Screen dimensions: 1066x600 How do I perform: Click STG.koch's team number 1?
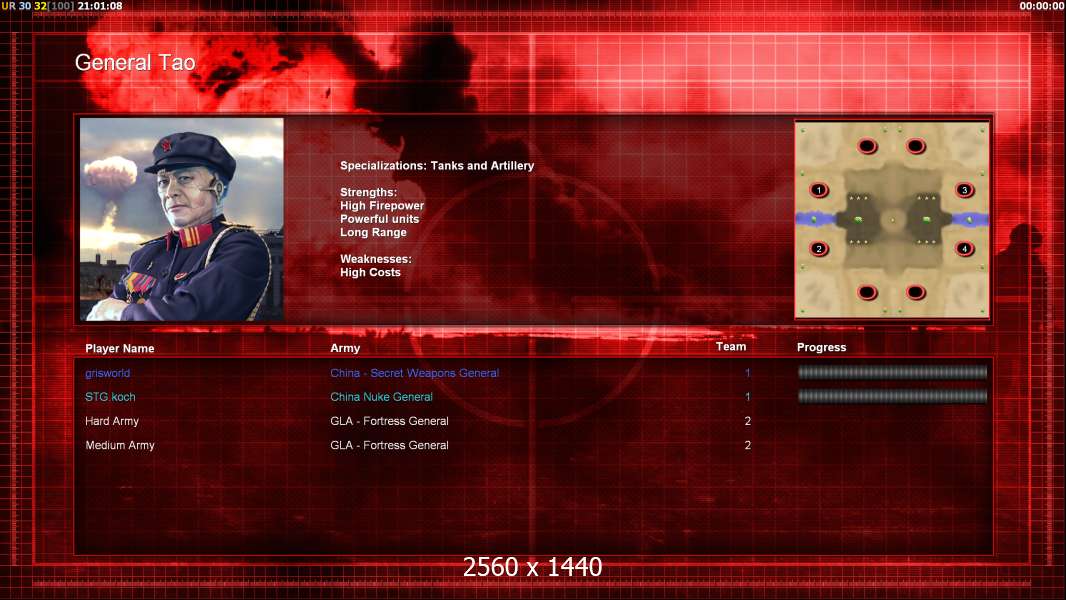tap(747, 397)
